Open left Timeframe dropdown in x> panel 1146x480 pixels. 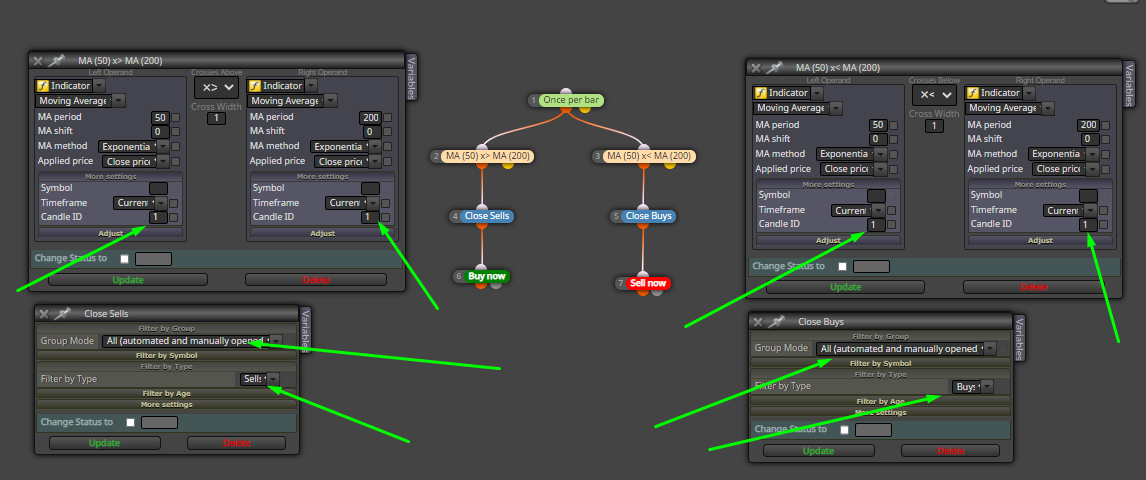pos(140,203)
